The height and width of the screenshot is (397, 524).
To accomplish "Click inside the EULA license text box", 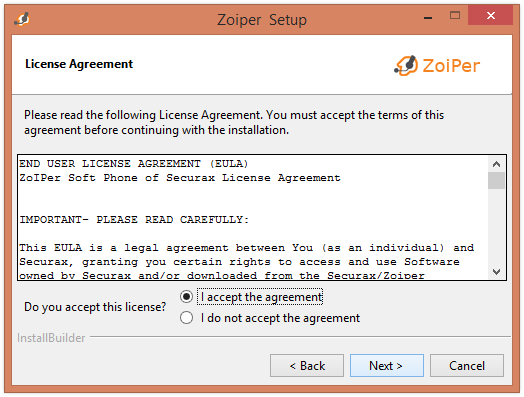I will [x=253, y=218].
